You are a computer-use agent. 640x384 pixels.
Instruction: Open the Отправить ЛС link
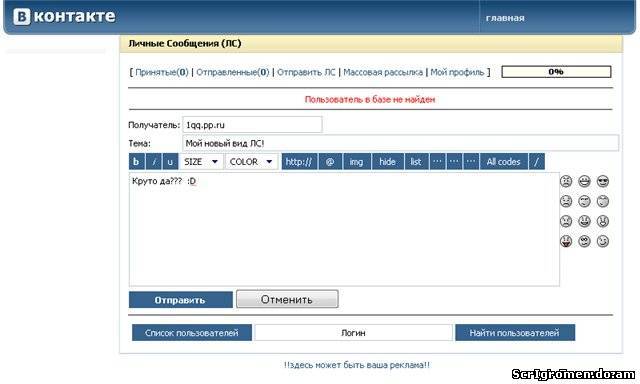point(306,72)
